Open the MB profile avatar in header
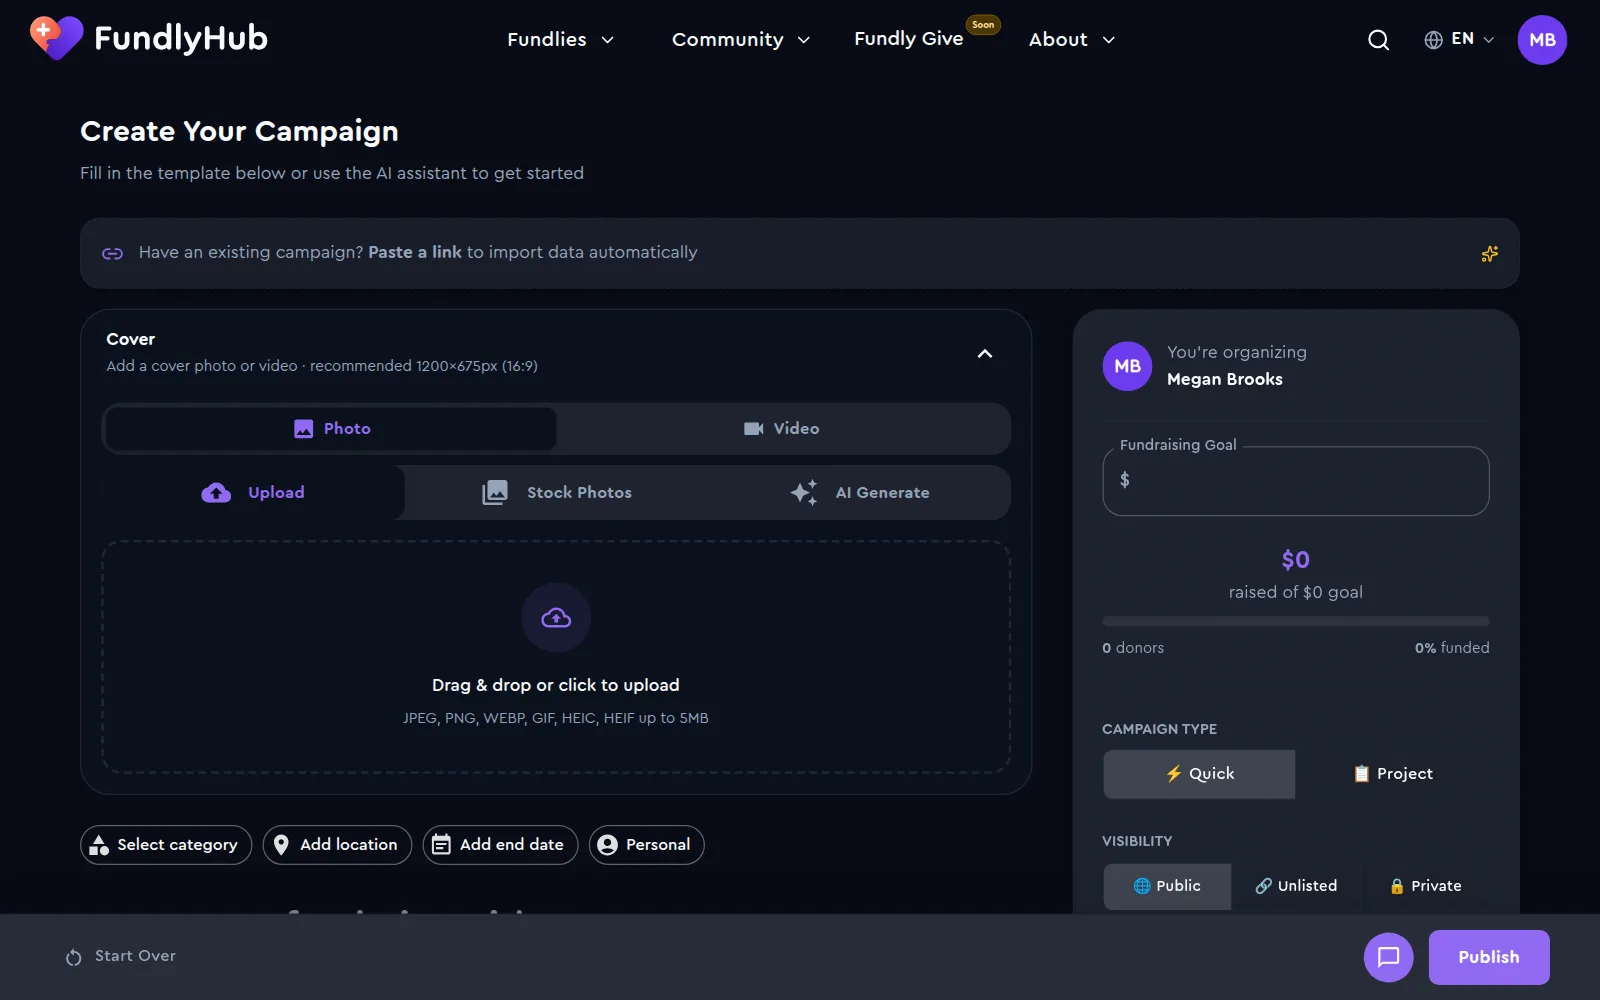This screenshot has width=1600, height=1000. (x=1542, y=40)
